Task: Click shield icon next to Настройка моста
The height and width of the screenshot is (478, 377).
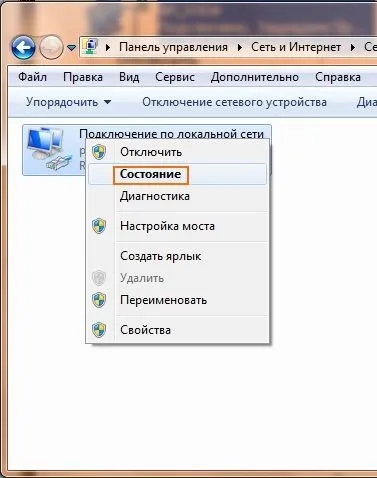Action: click(x=99, y=226)
